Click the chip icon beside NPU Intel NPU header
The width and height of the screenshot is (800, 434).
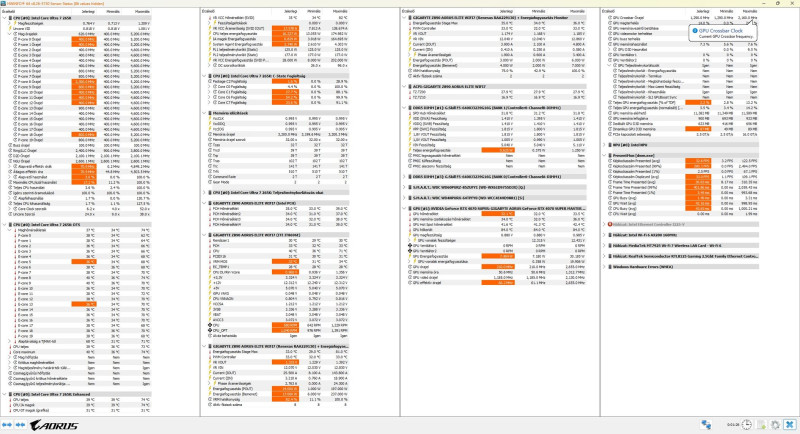pos(610,145)
